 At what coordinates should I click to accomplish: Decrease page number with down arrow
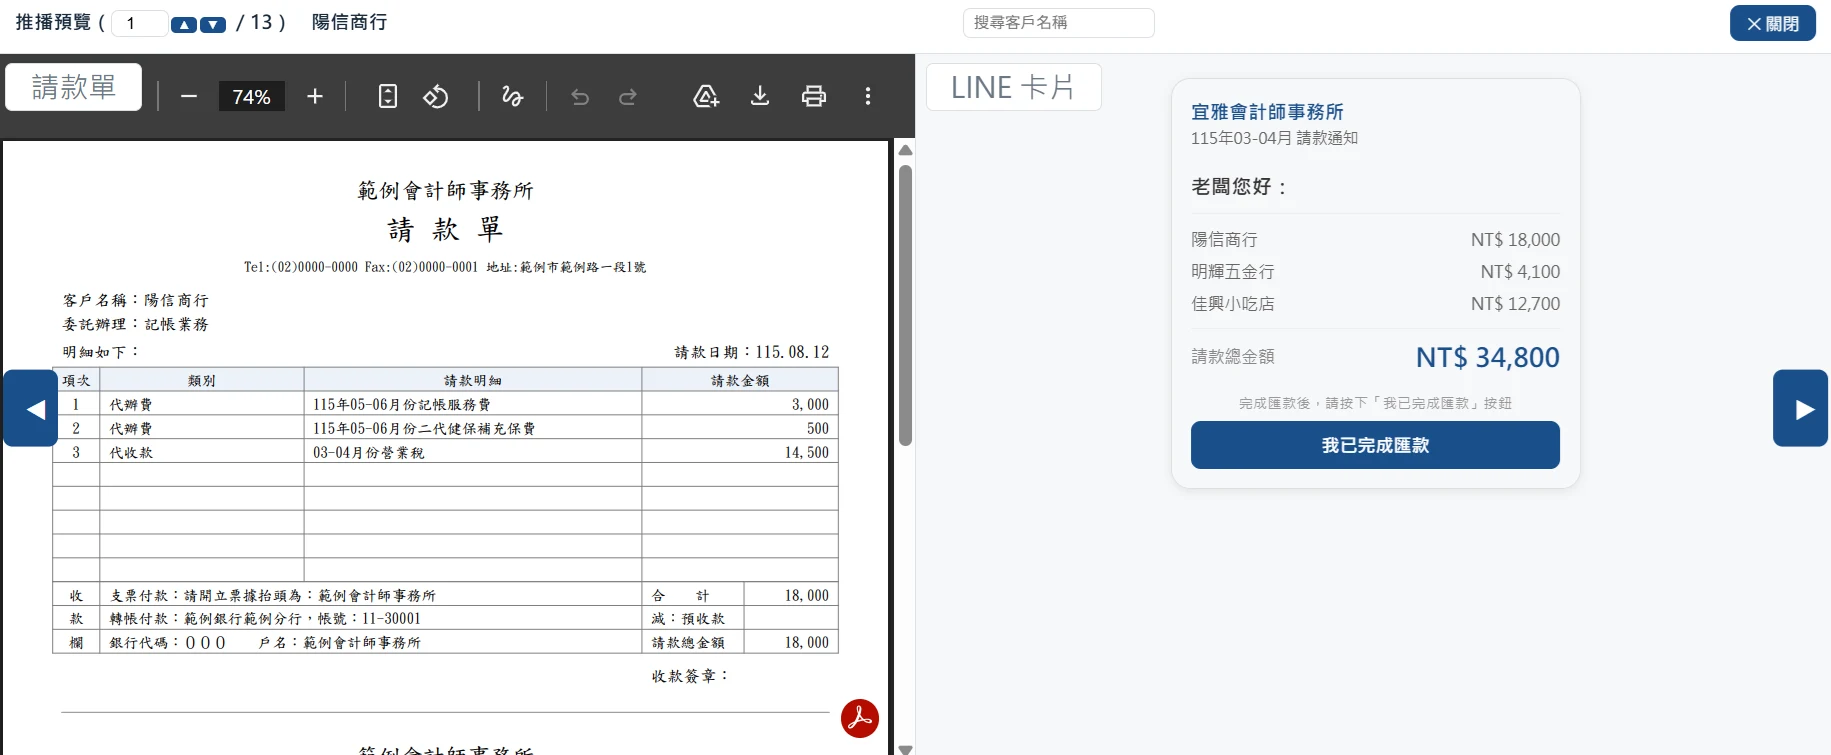click(x=213, y=24)
